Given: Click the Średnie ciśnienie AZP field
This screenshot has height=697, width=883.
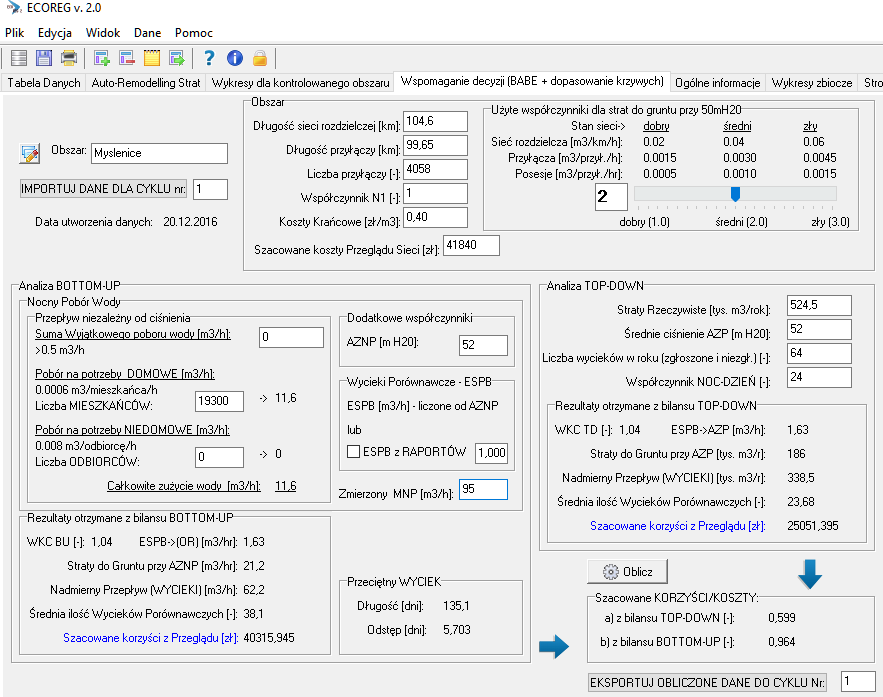Looking at the screenshot, I should click(x=819, y=329).
